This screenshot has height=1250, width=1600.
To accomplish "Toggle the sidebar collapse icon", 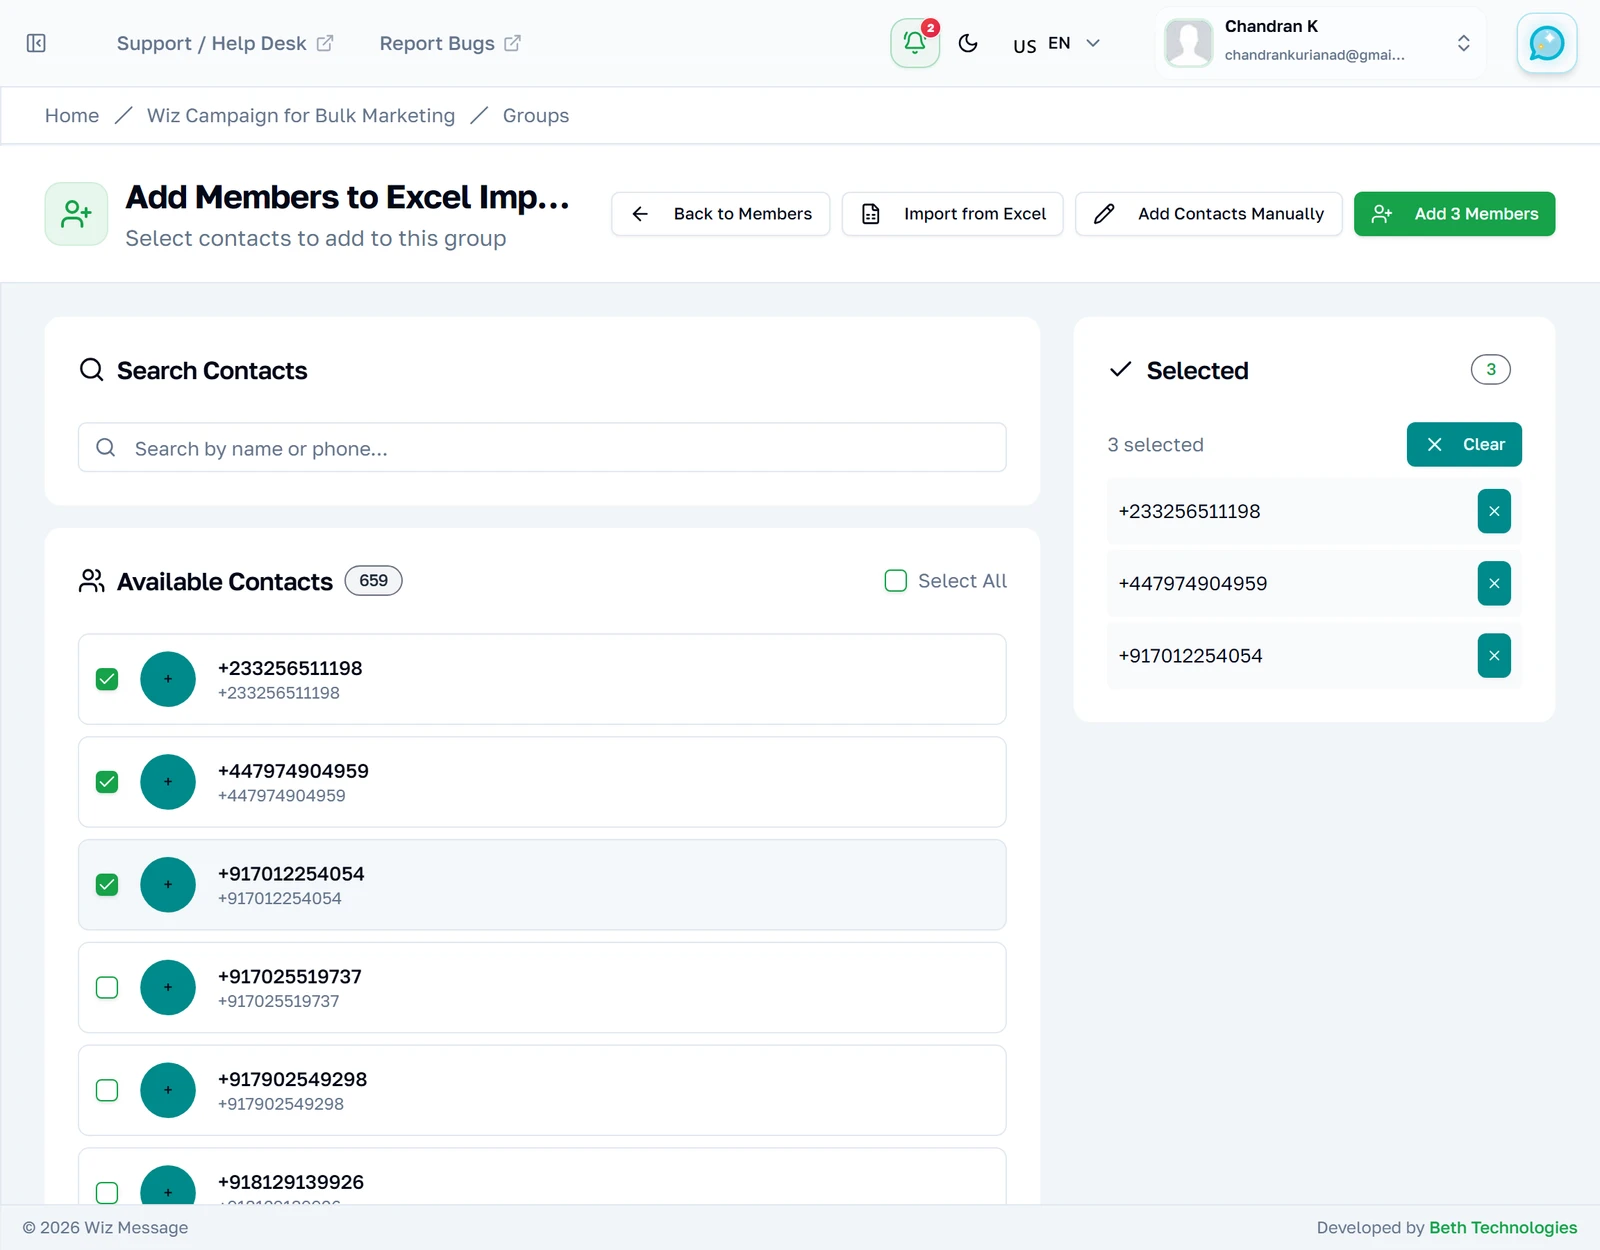I will [x=36, y=43].
